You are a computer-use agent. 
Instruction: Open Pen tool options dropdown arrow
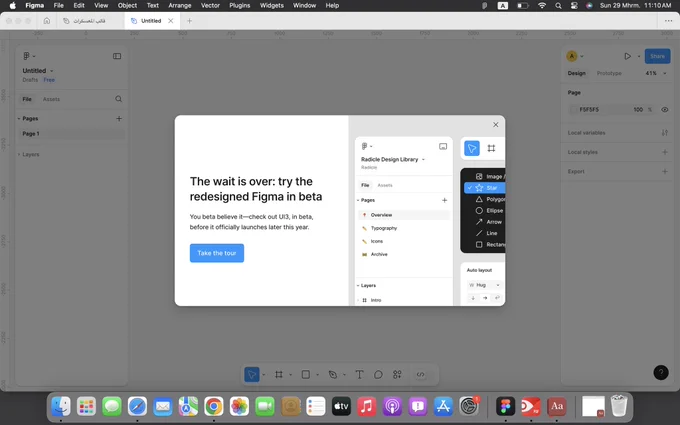[344, 375]
